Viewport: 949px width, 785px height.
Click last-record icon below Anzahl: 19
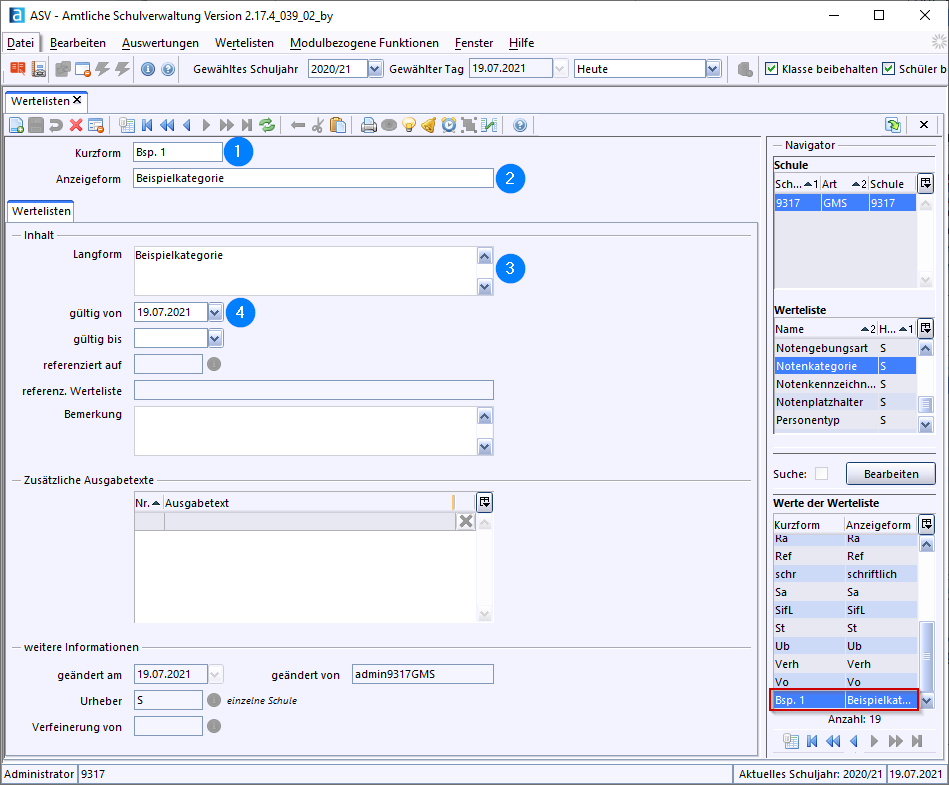click(917, 741)
